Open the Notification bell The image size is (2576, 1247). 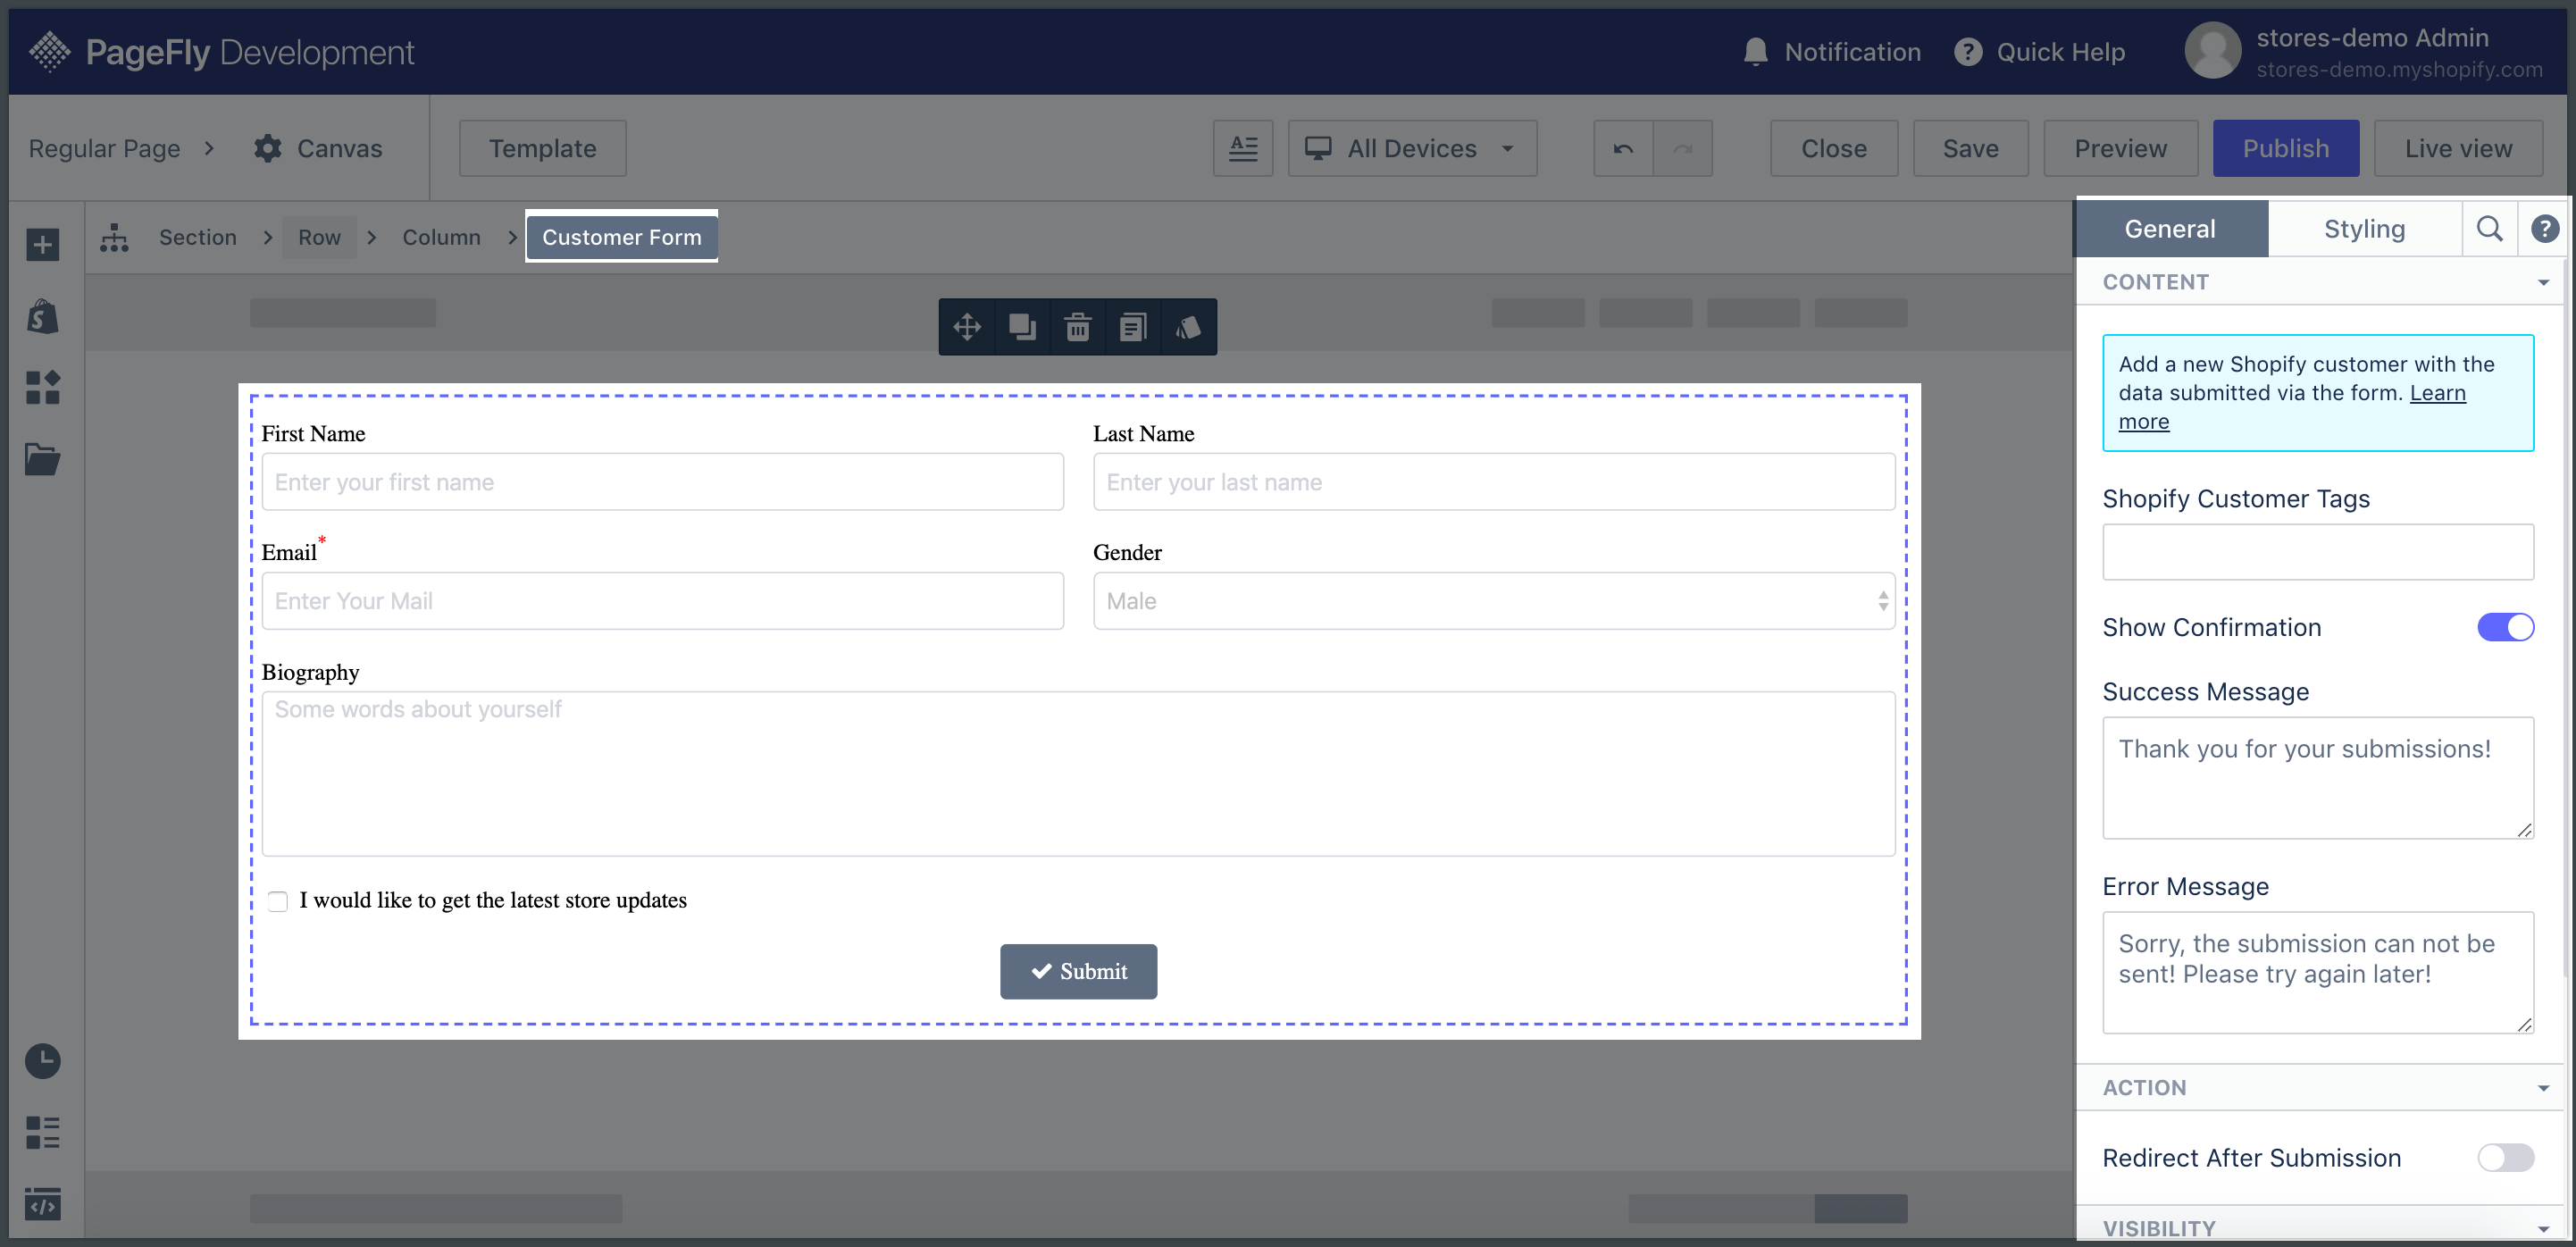1831,52
